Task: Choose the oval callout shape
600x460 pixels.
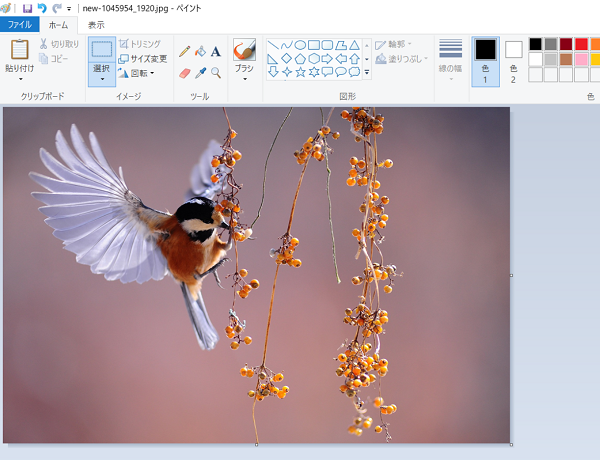Action: tap(341, 72)
